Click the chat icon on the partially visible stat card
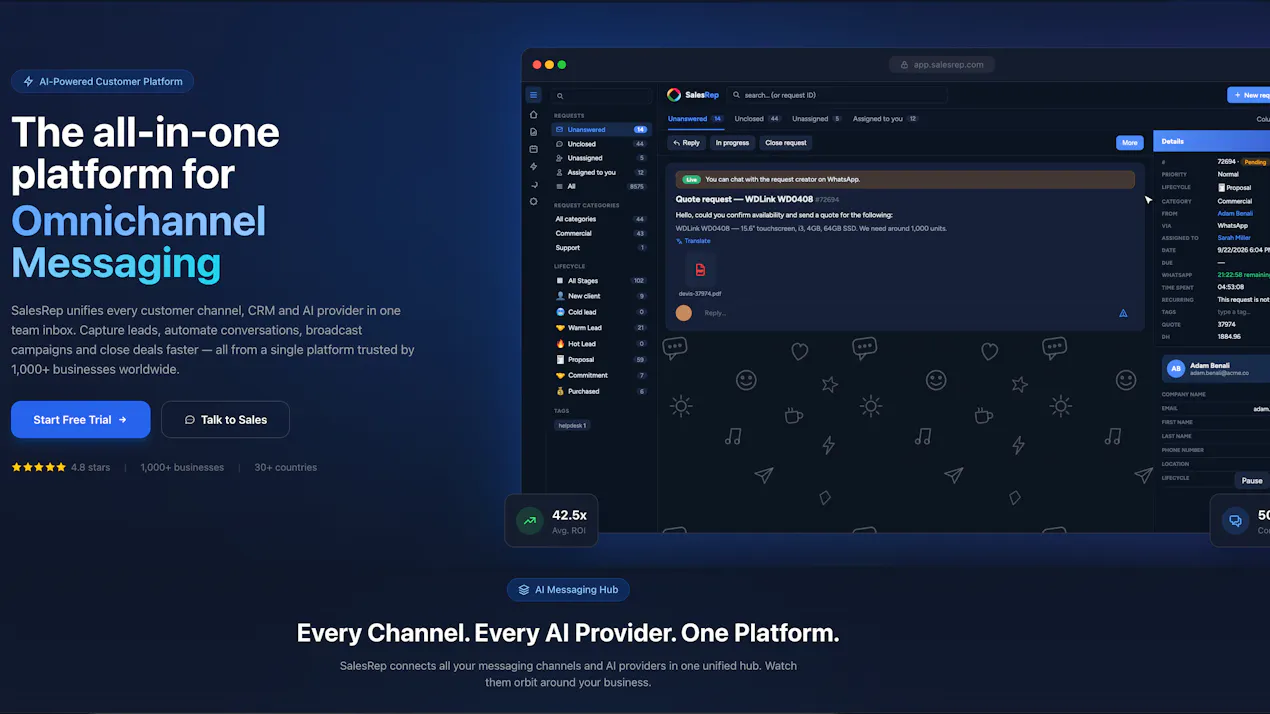Viewport: 1270px width, 714px height. point(1236,521)
